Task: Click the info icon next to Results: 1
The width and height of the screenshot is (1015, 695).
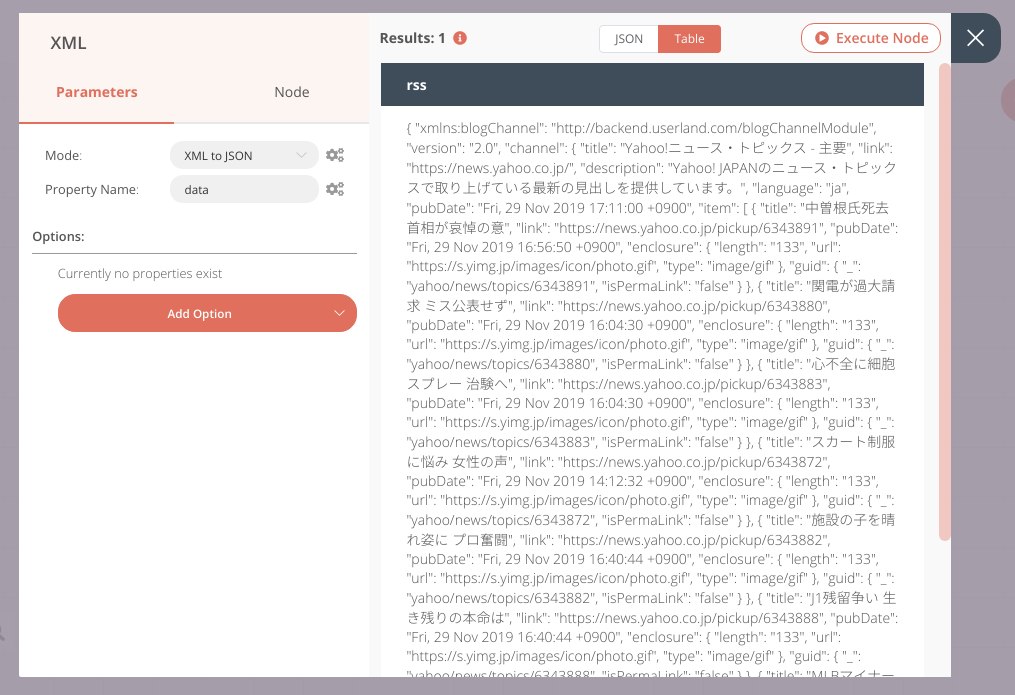Action: coord(459,38)
